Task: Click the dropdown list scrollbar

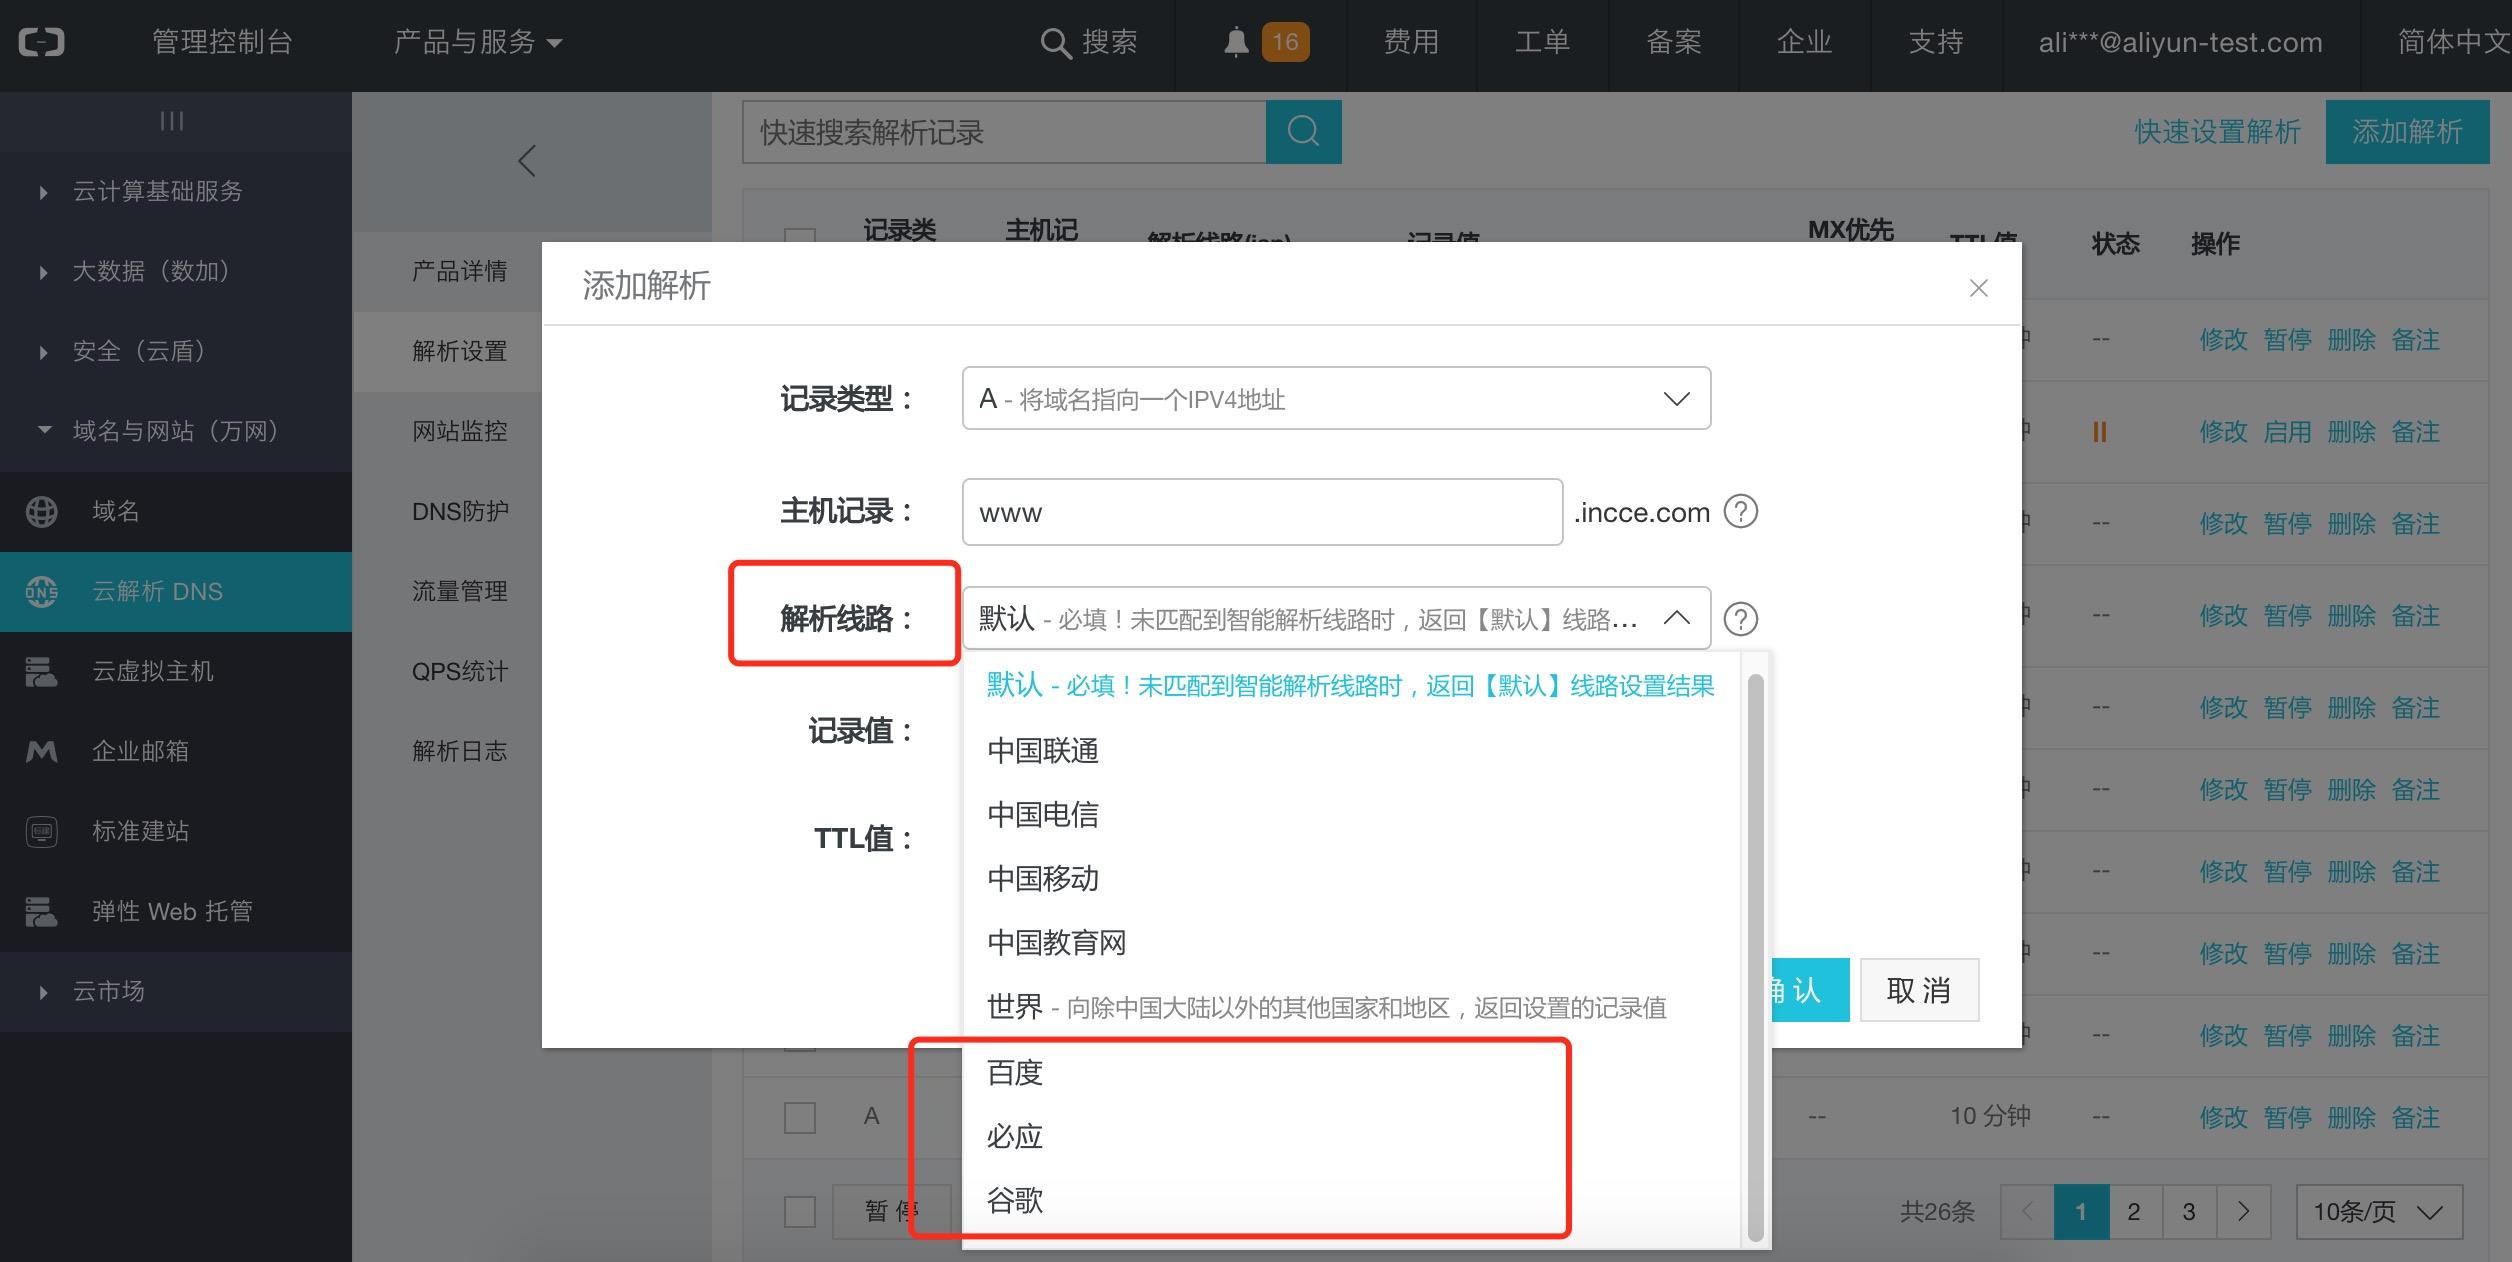Action: [1755, 958]
